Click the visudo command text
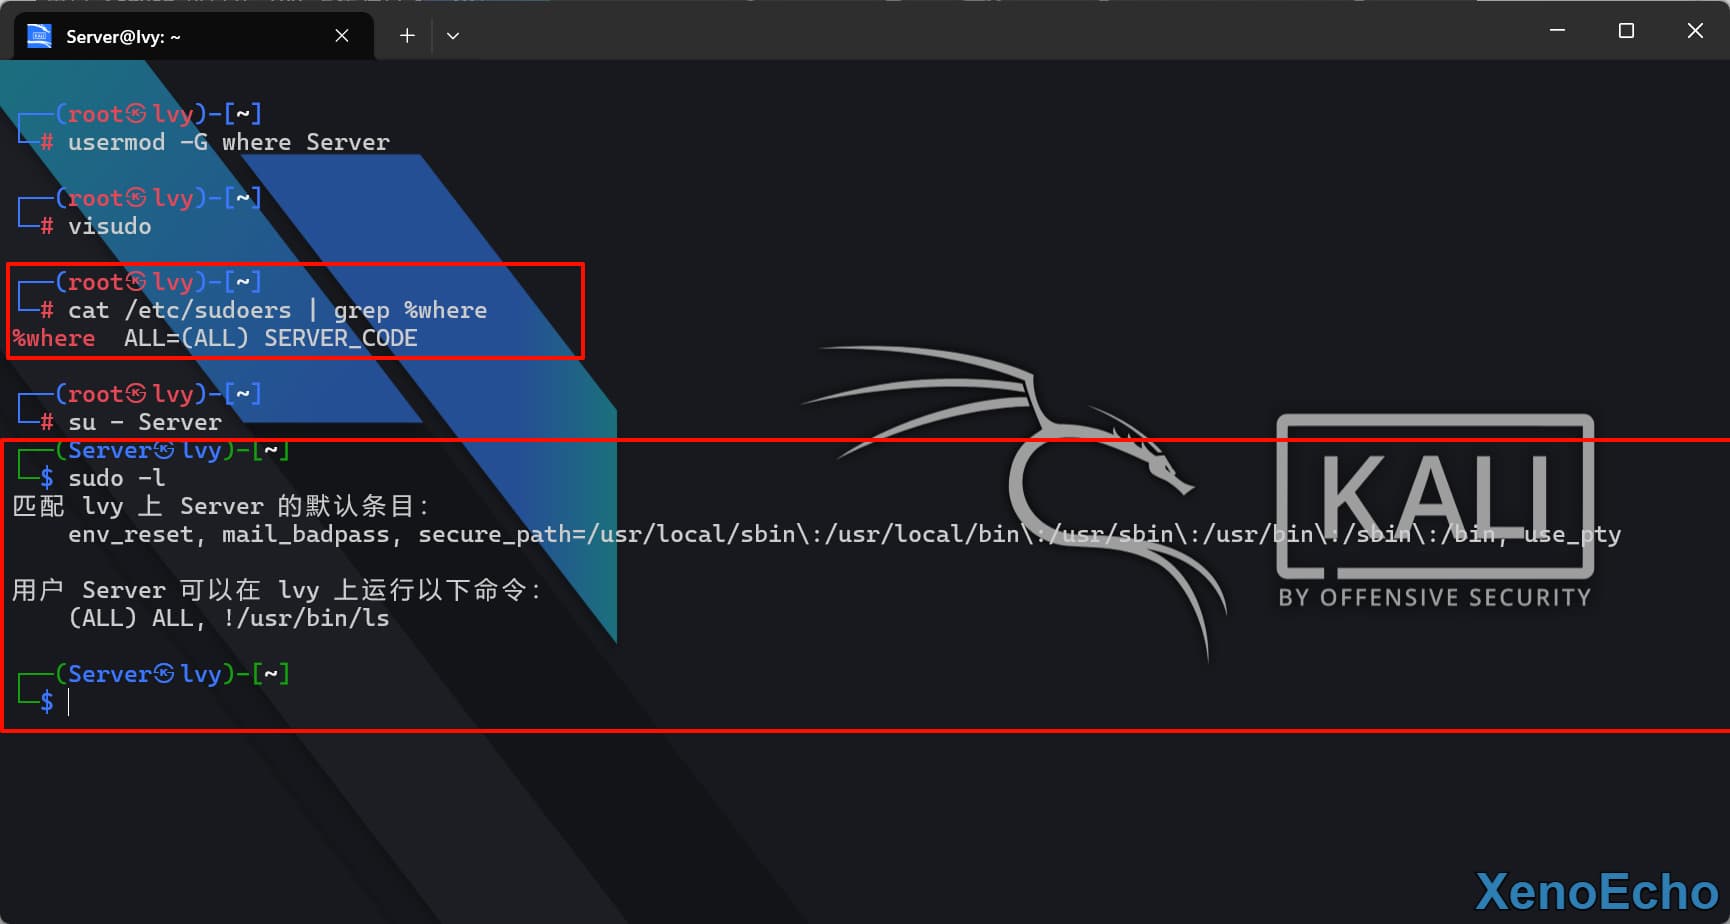Image resolution: width=1730 pixels, height=924 pixels. coord(109,226)
